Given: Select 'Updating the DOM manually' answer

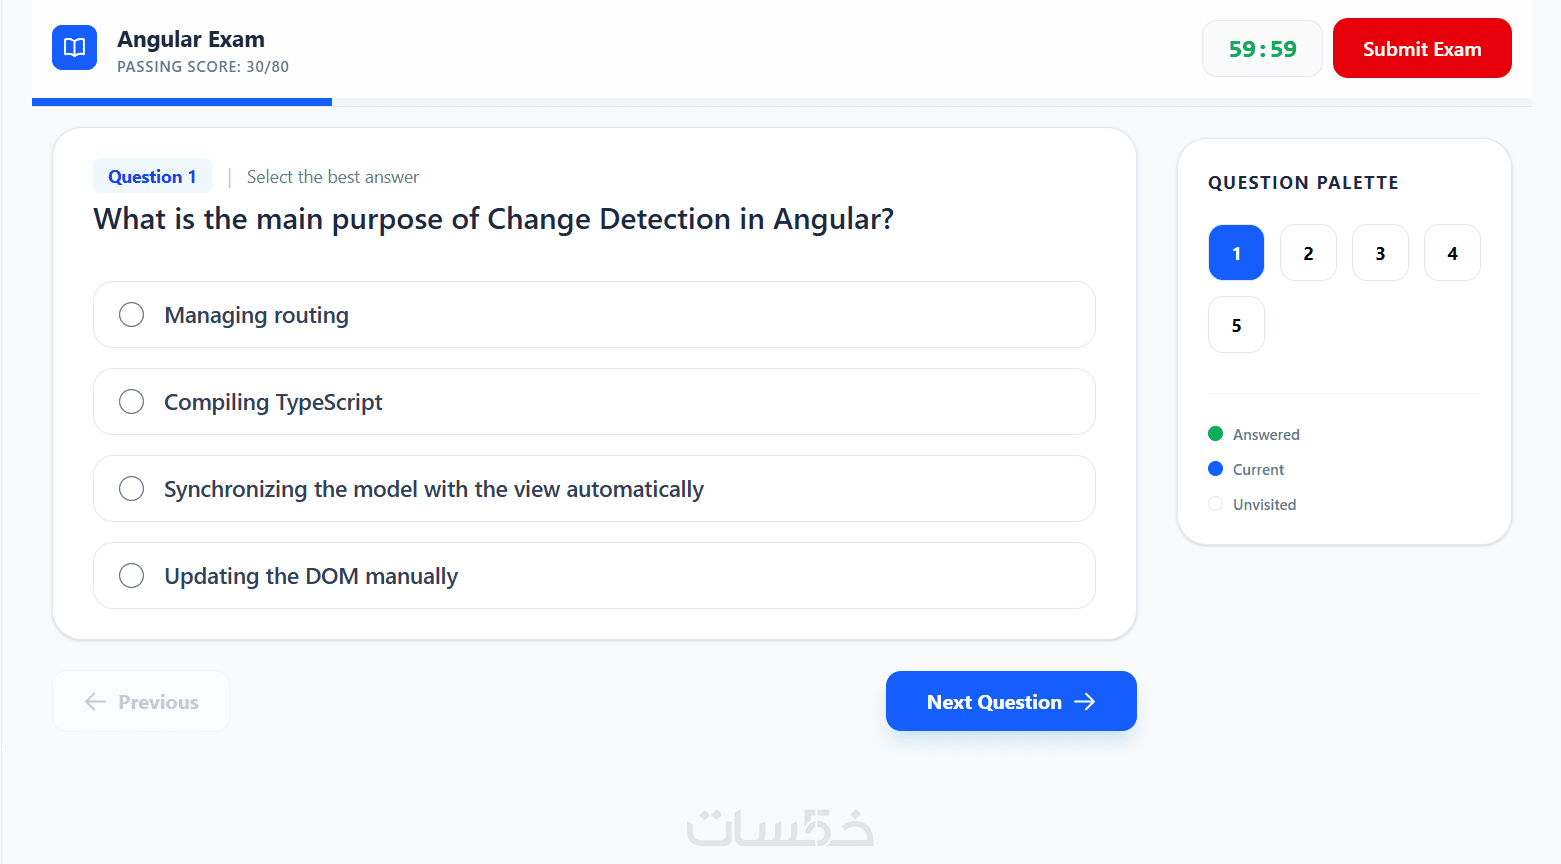Looking at the screenshot, I should [x=132, y=576].
